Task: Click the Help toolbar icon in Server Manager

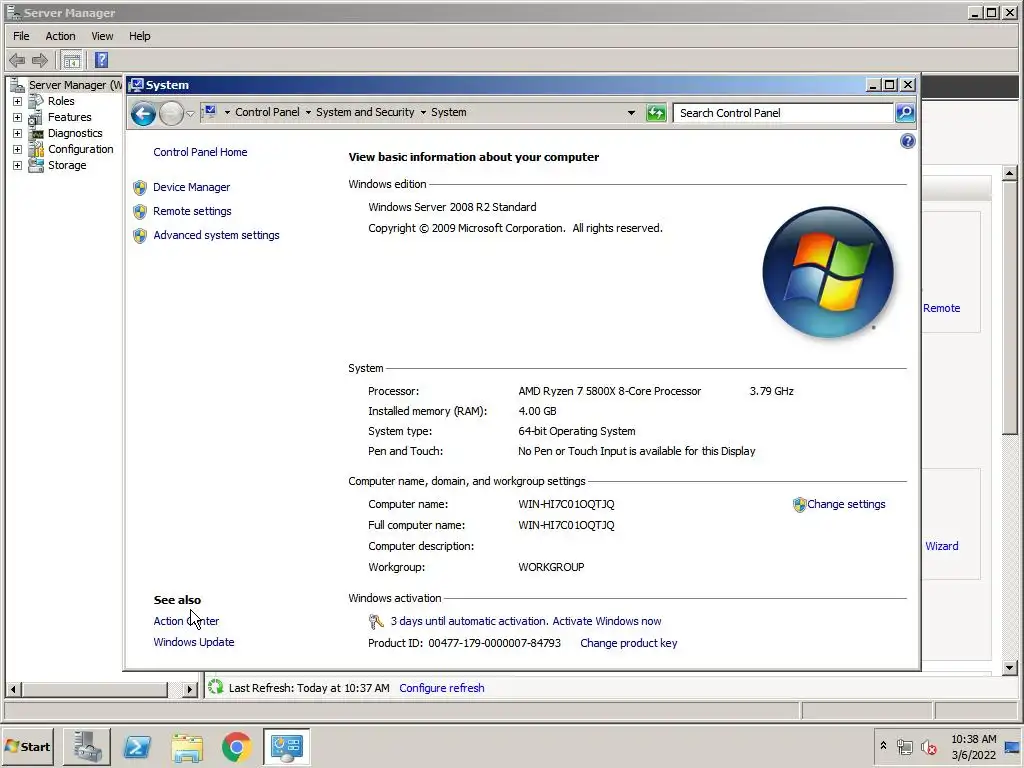Action: point(101,61)
